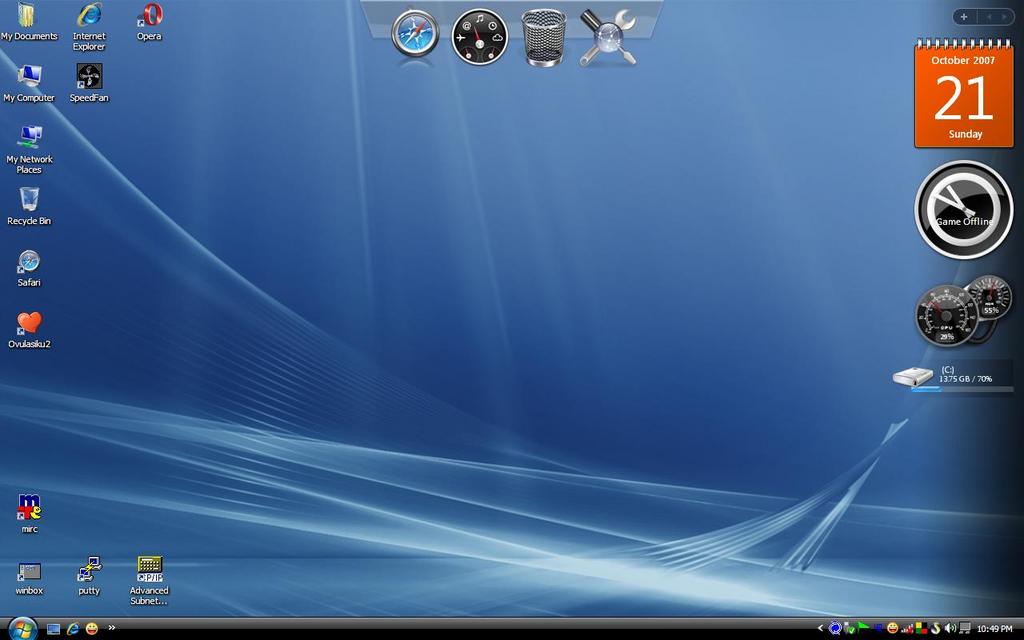Click the Show Desktop quick launch icon
This screenshot has width=1024, height=640.
click(54, 628)
